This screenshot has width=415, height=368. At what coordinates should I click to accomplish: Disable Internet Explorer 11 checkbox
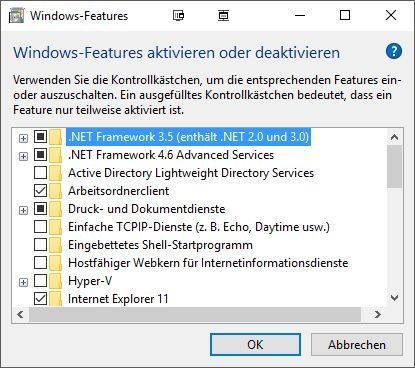[x=40, y=299]
